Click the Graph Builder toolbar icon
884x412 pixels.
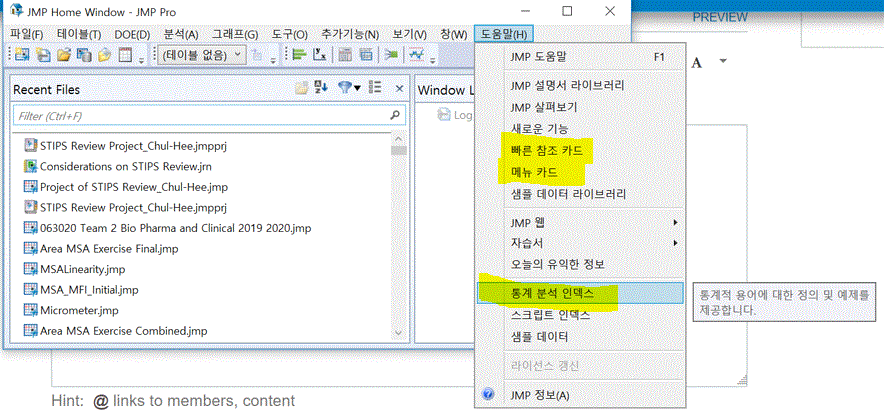[367, 55]
